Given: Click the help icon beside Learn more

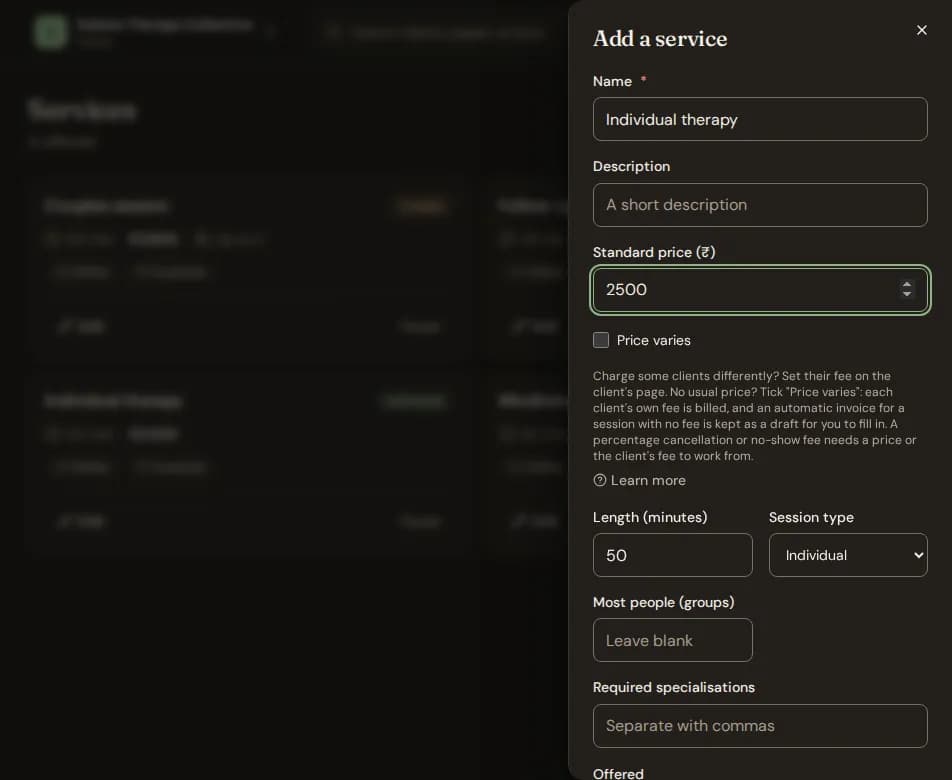Looking at the screenshot, I should [599, 480].
